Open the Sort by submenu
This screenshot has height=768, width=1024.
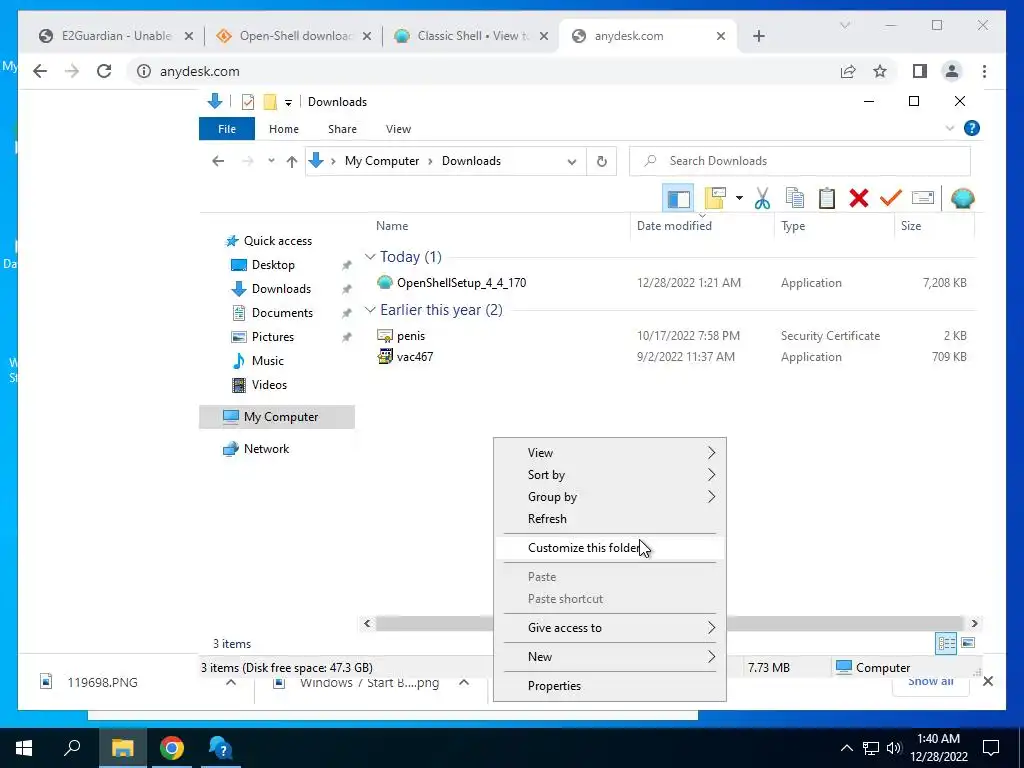[x=610, y=475]
